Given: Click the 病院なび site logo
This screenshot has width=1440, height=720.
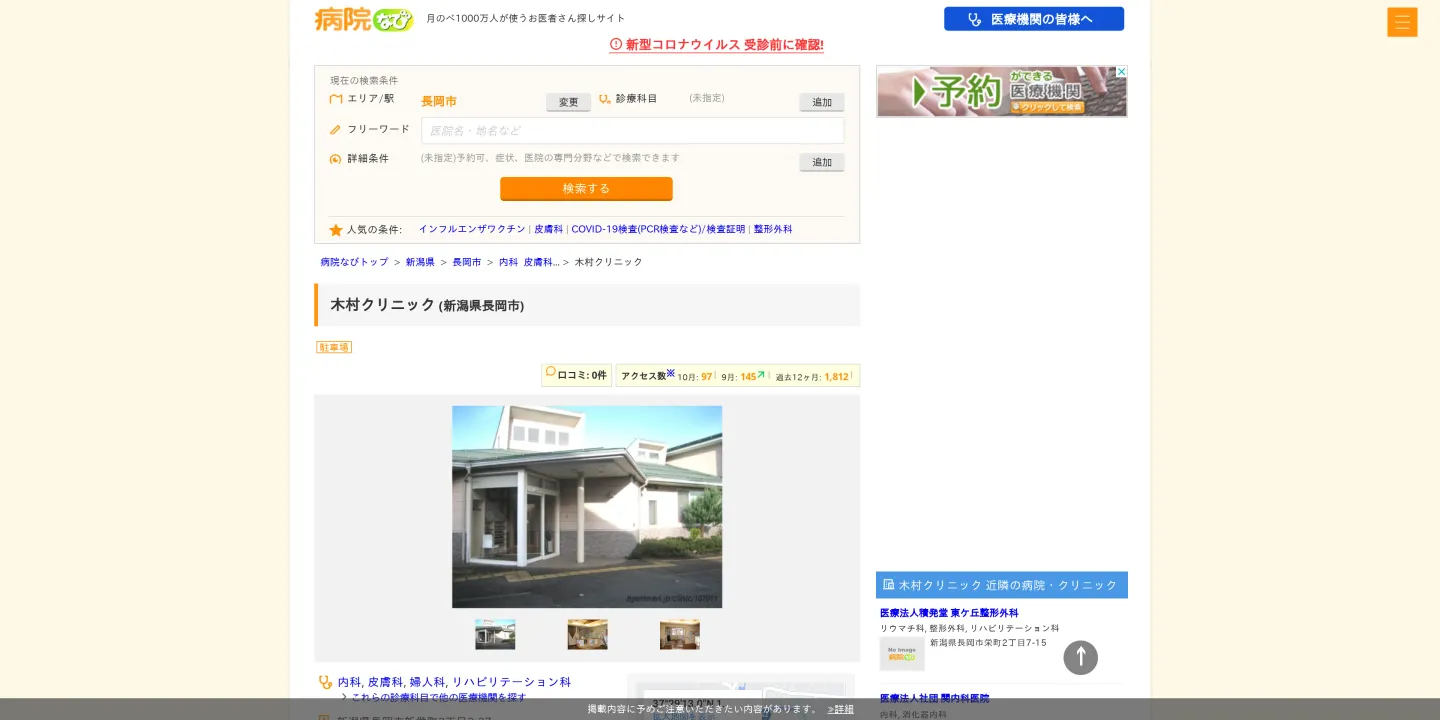Looking at the screenshot, I should (364, 19).
